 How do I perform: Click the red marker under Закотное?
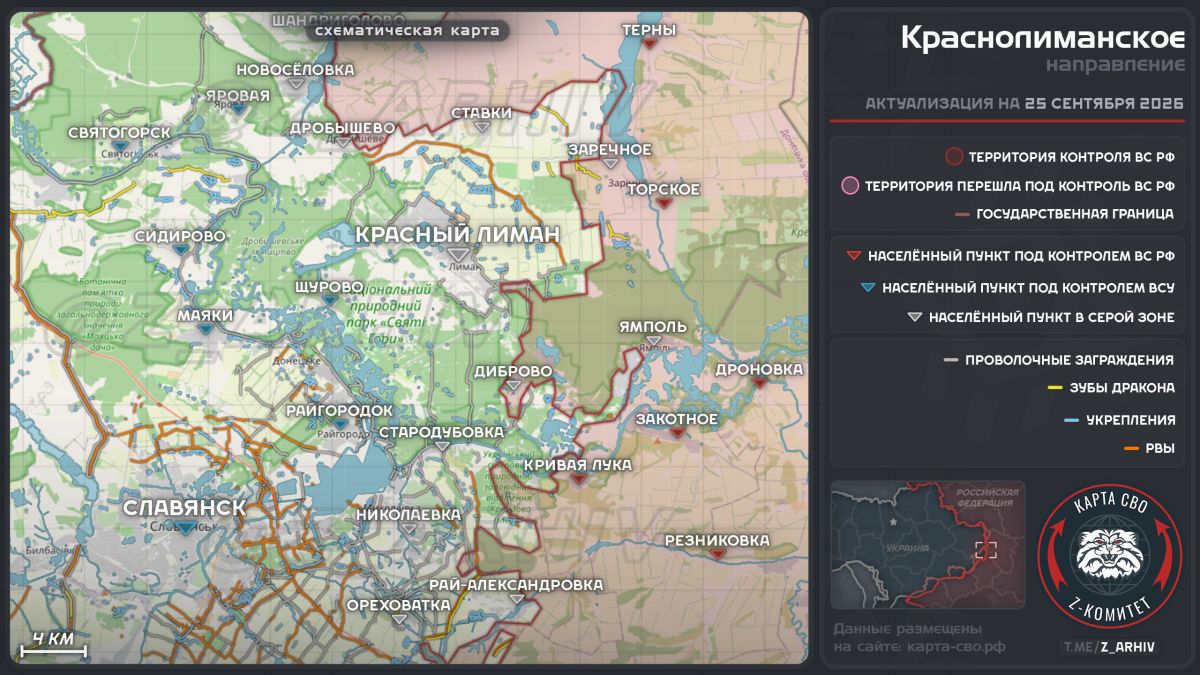point(677,433)
